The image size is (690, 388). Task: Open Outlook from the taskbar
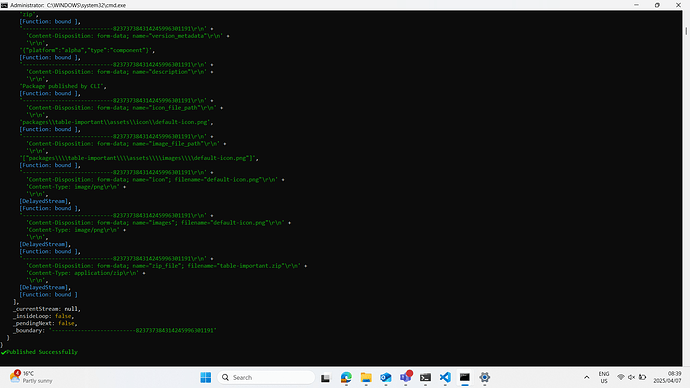point(386,377)
